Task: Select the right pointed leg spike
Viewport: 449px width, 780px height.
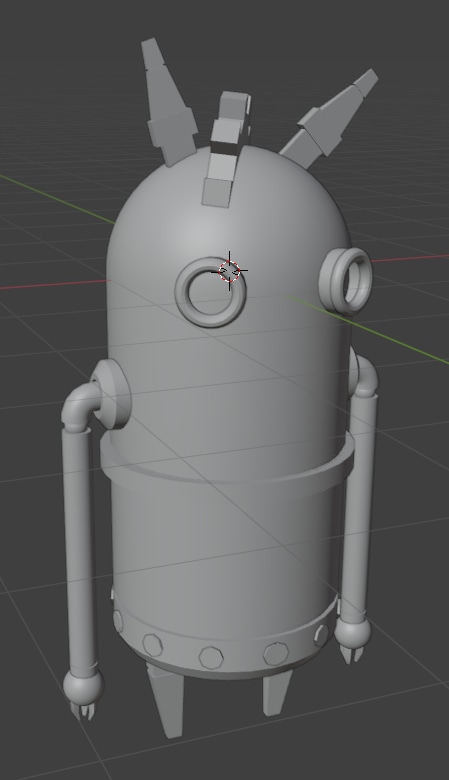Action: [276, 692]
